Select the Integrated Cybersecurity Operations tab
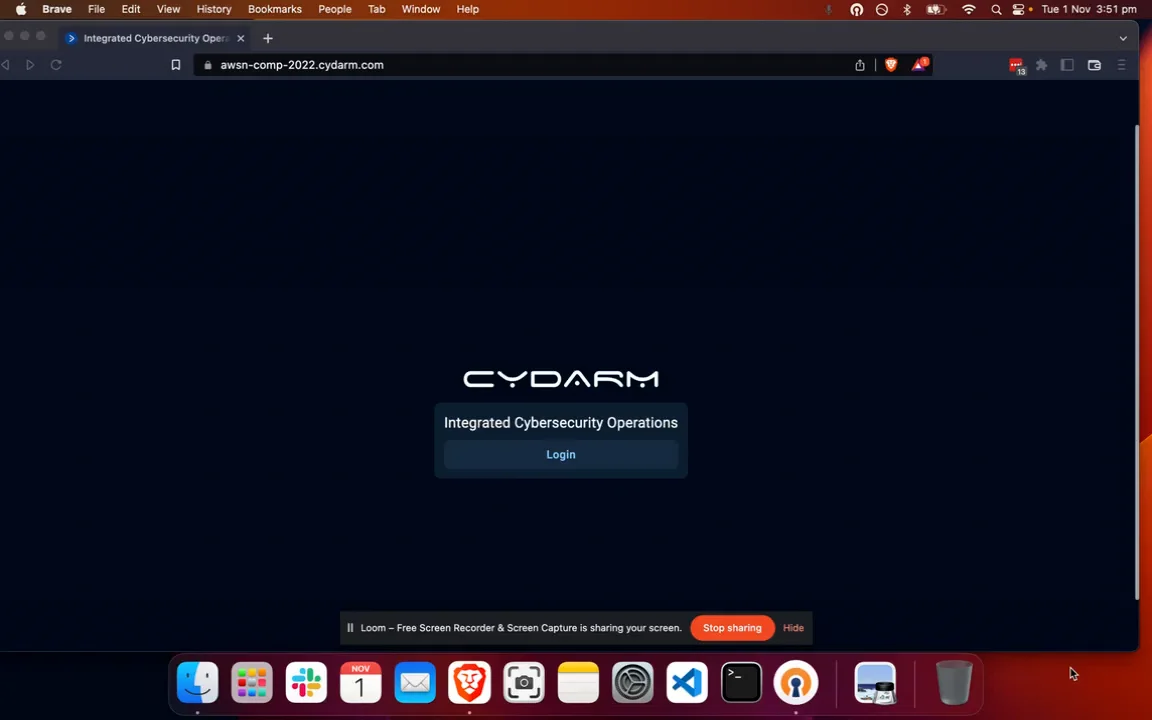1152x720 pixels. (x=154, y=38)
